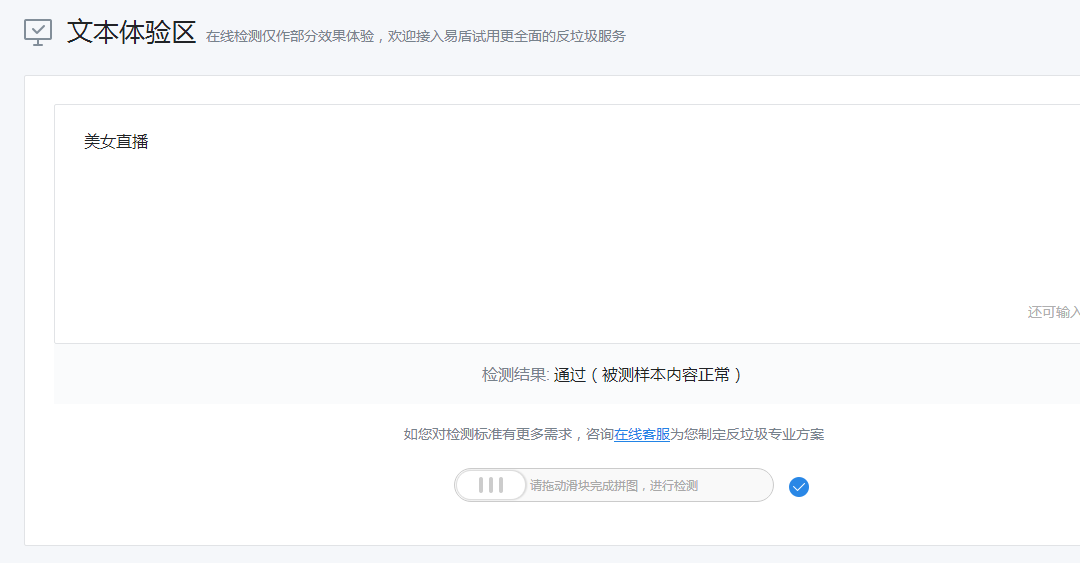This screenshot has height=563, width=1080.
Task: Click the blue checkmark verification icon
Action: (798, 487)
